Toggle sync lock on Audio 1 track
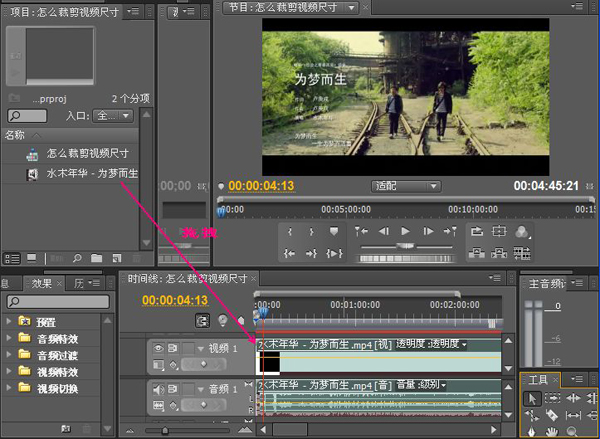Viewport: 600px width, 439px height. [x=173, y=390]
